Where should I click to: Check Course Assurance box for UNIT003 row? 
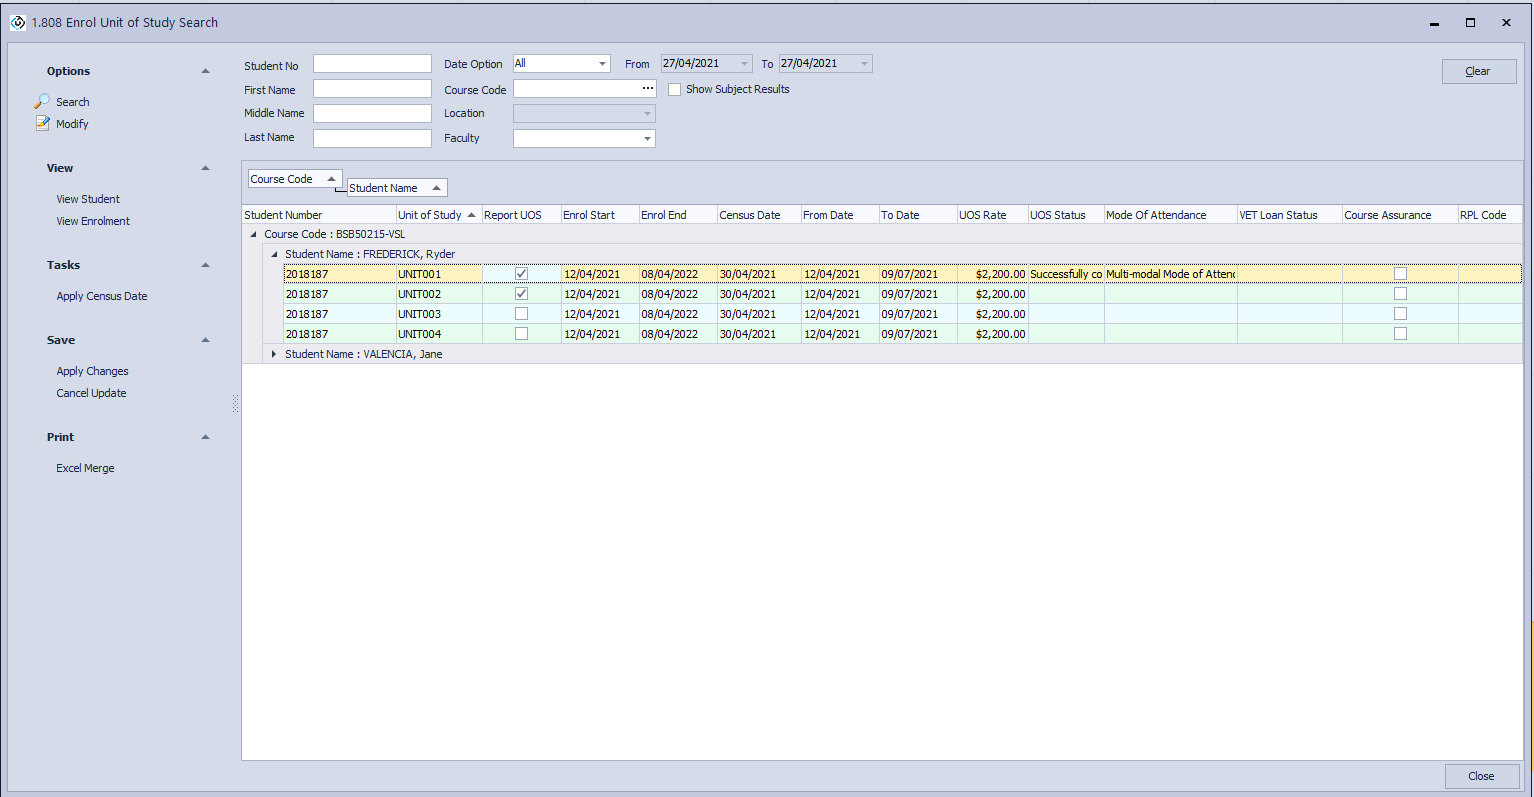tap(1400, 314)
